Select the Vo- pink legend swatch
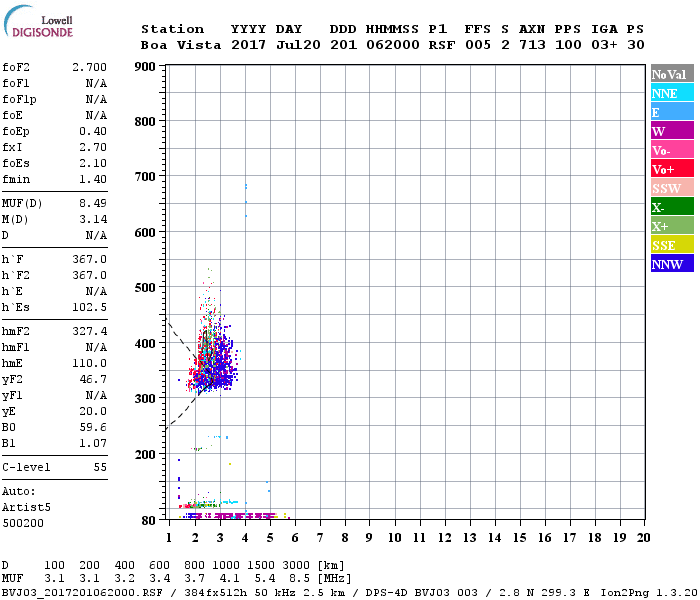700x600 pixels. [672, 150]
